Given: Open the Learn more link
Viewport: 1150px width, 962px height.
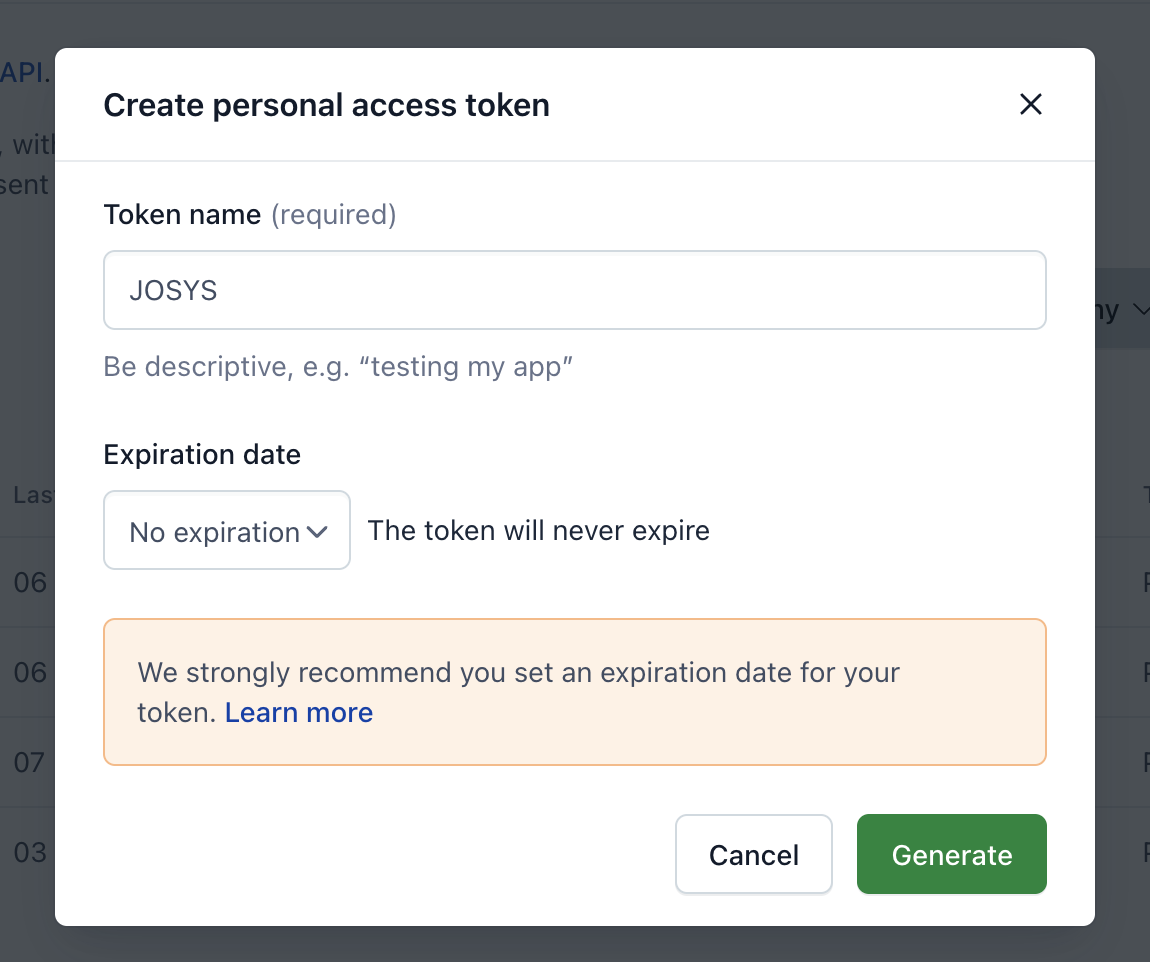Looking at the screenshot, I should click(x=298, y=712).
